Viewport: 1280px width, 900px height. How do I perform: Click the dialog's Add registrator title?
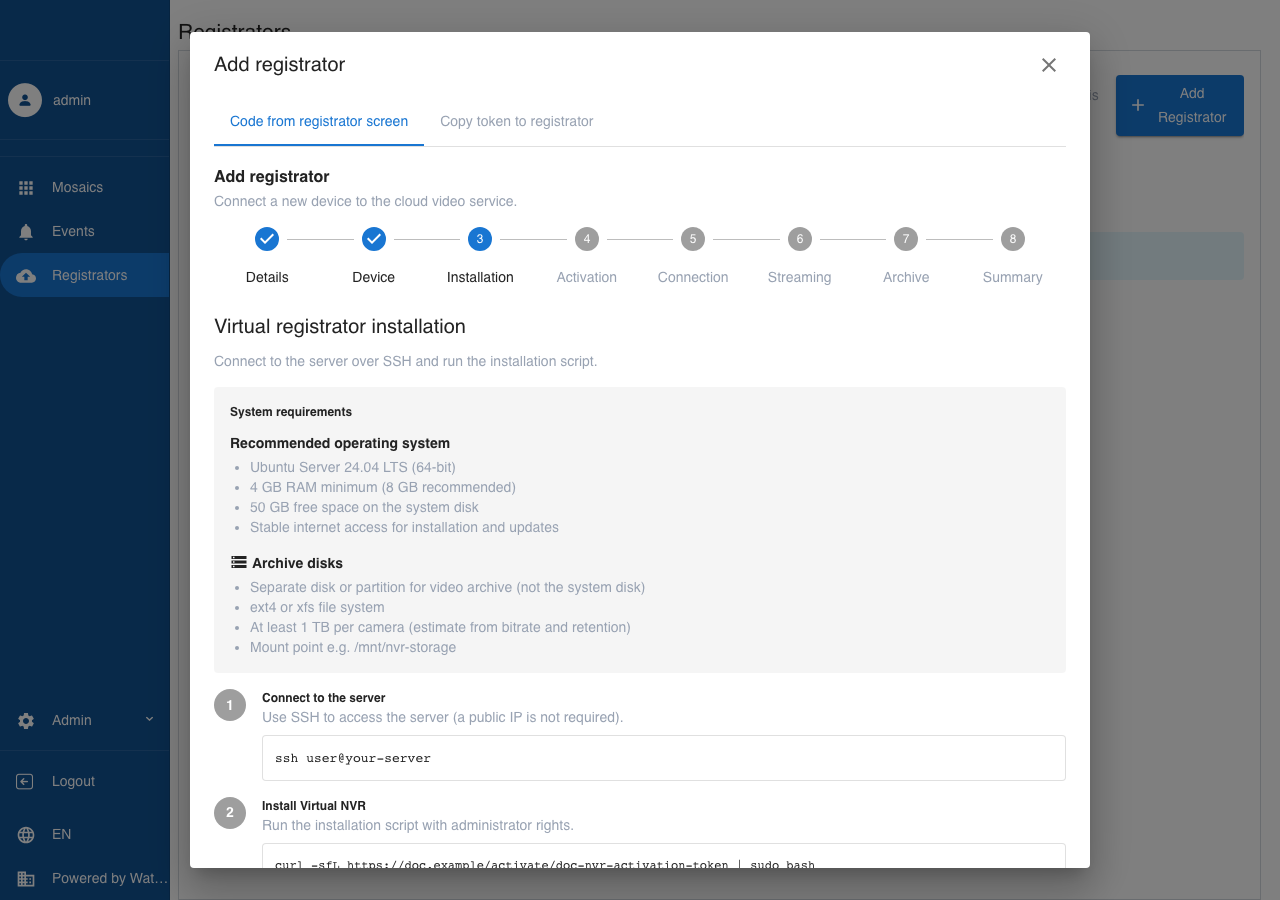point(280,65)
